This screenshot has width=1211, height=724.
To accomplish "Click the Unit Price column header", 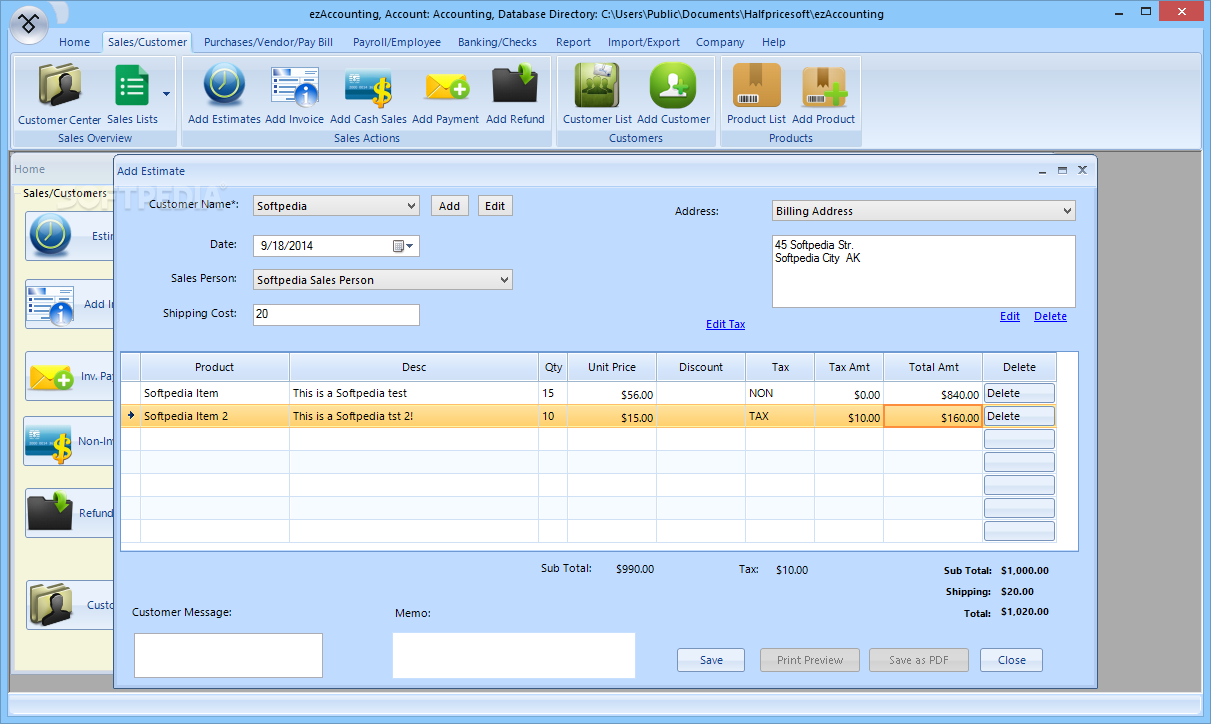I will tap(612, 367).
